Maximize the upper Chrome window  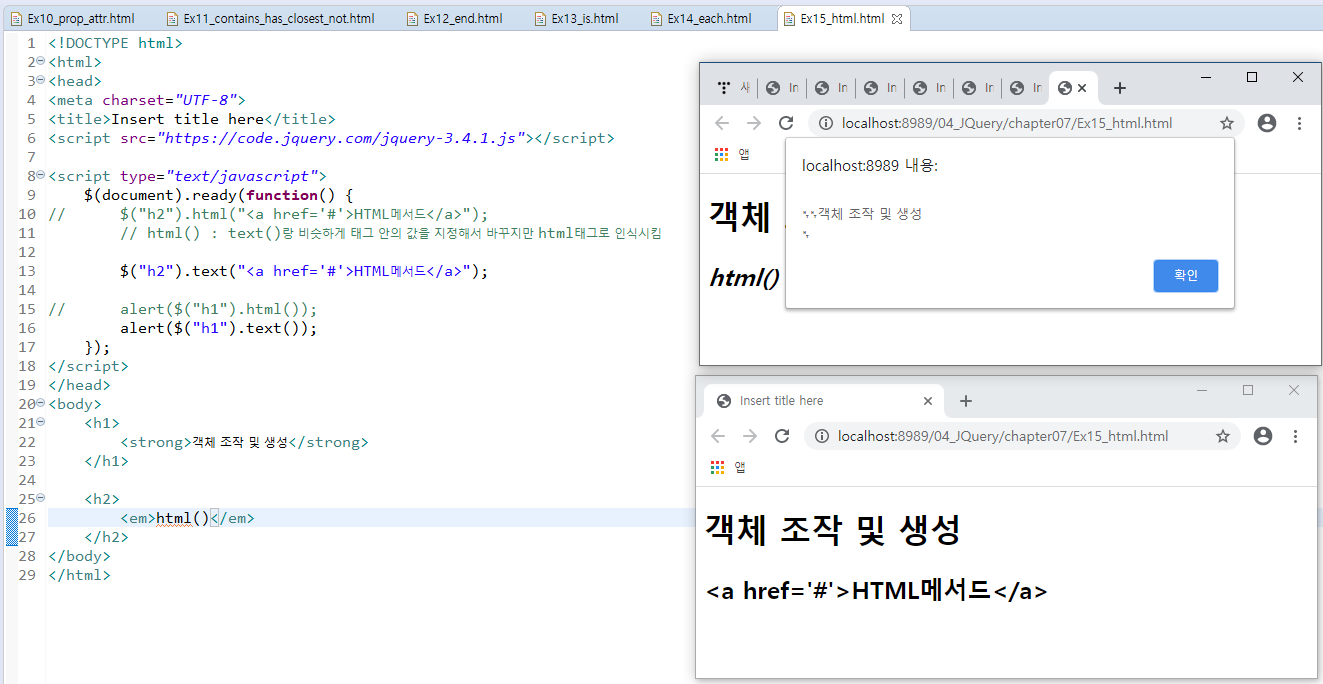pyautogui.click(x=1252, y=77)
